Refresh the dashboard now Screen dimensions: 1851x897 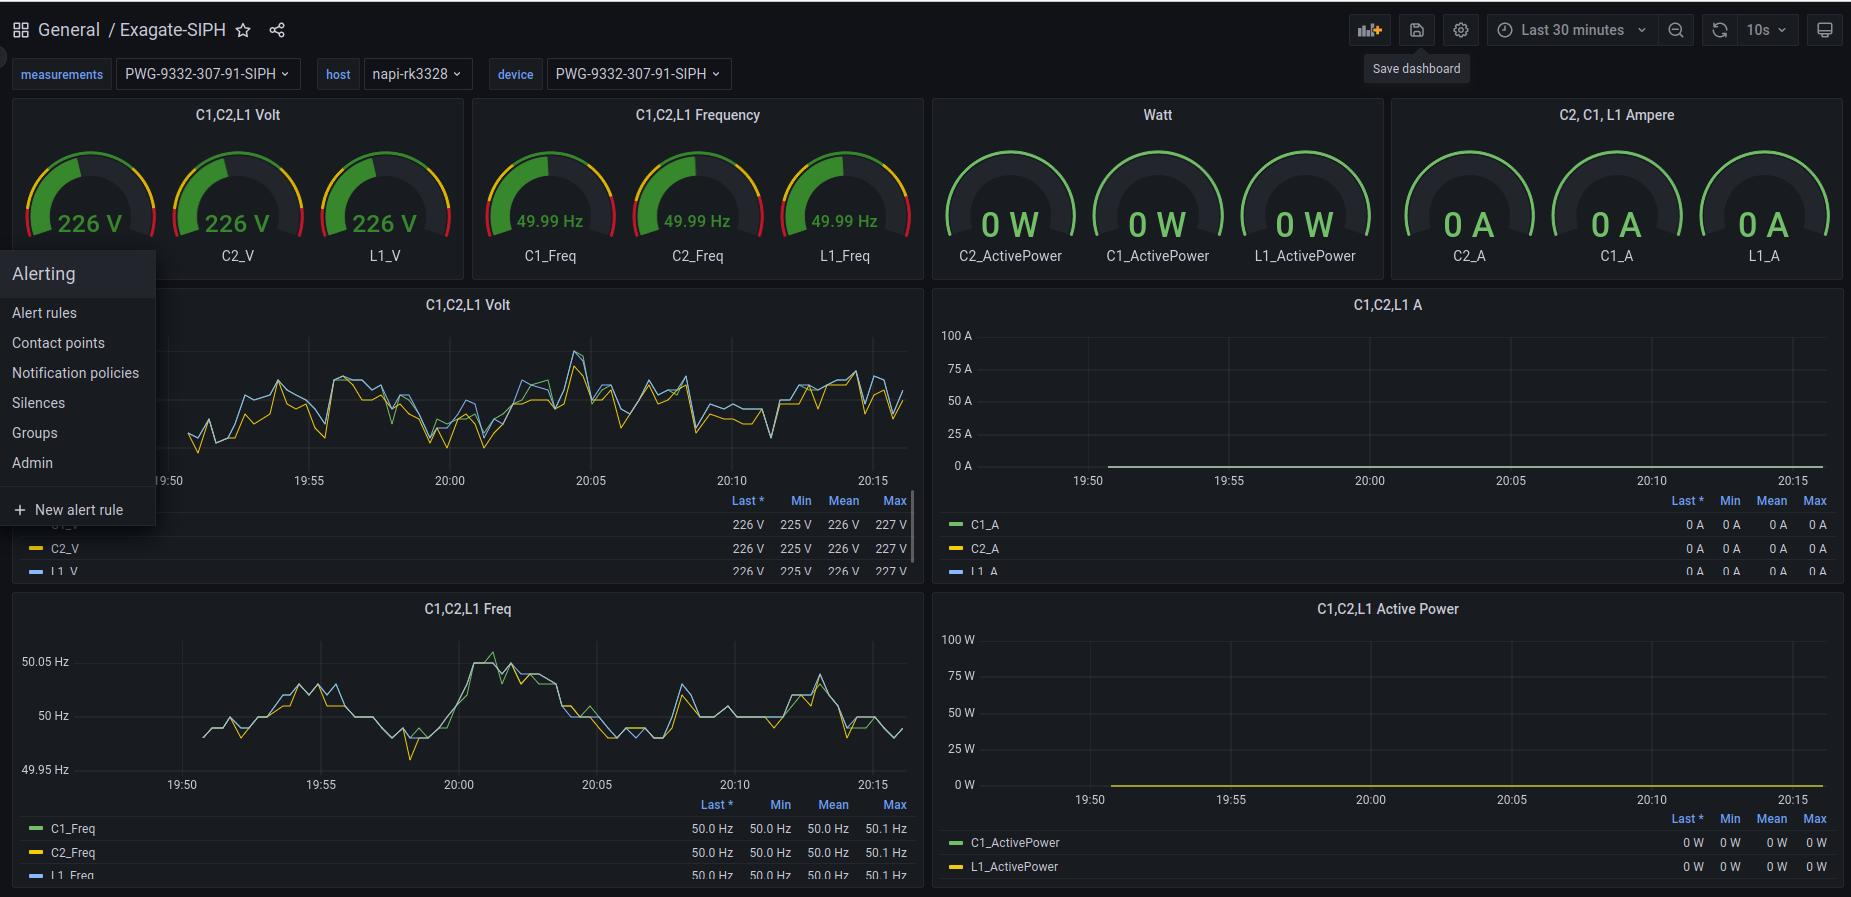(x=1719, y=30)
